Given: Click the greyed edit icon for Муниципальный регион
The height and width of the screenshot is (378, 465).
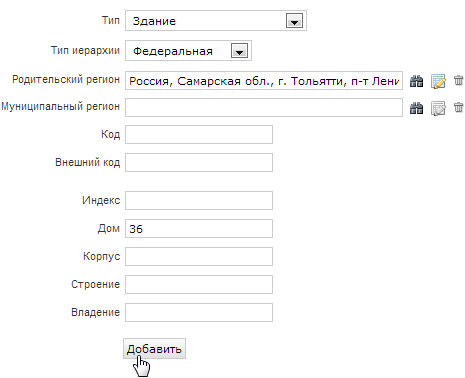Looking at the screenshot, I should coord(438,108).
